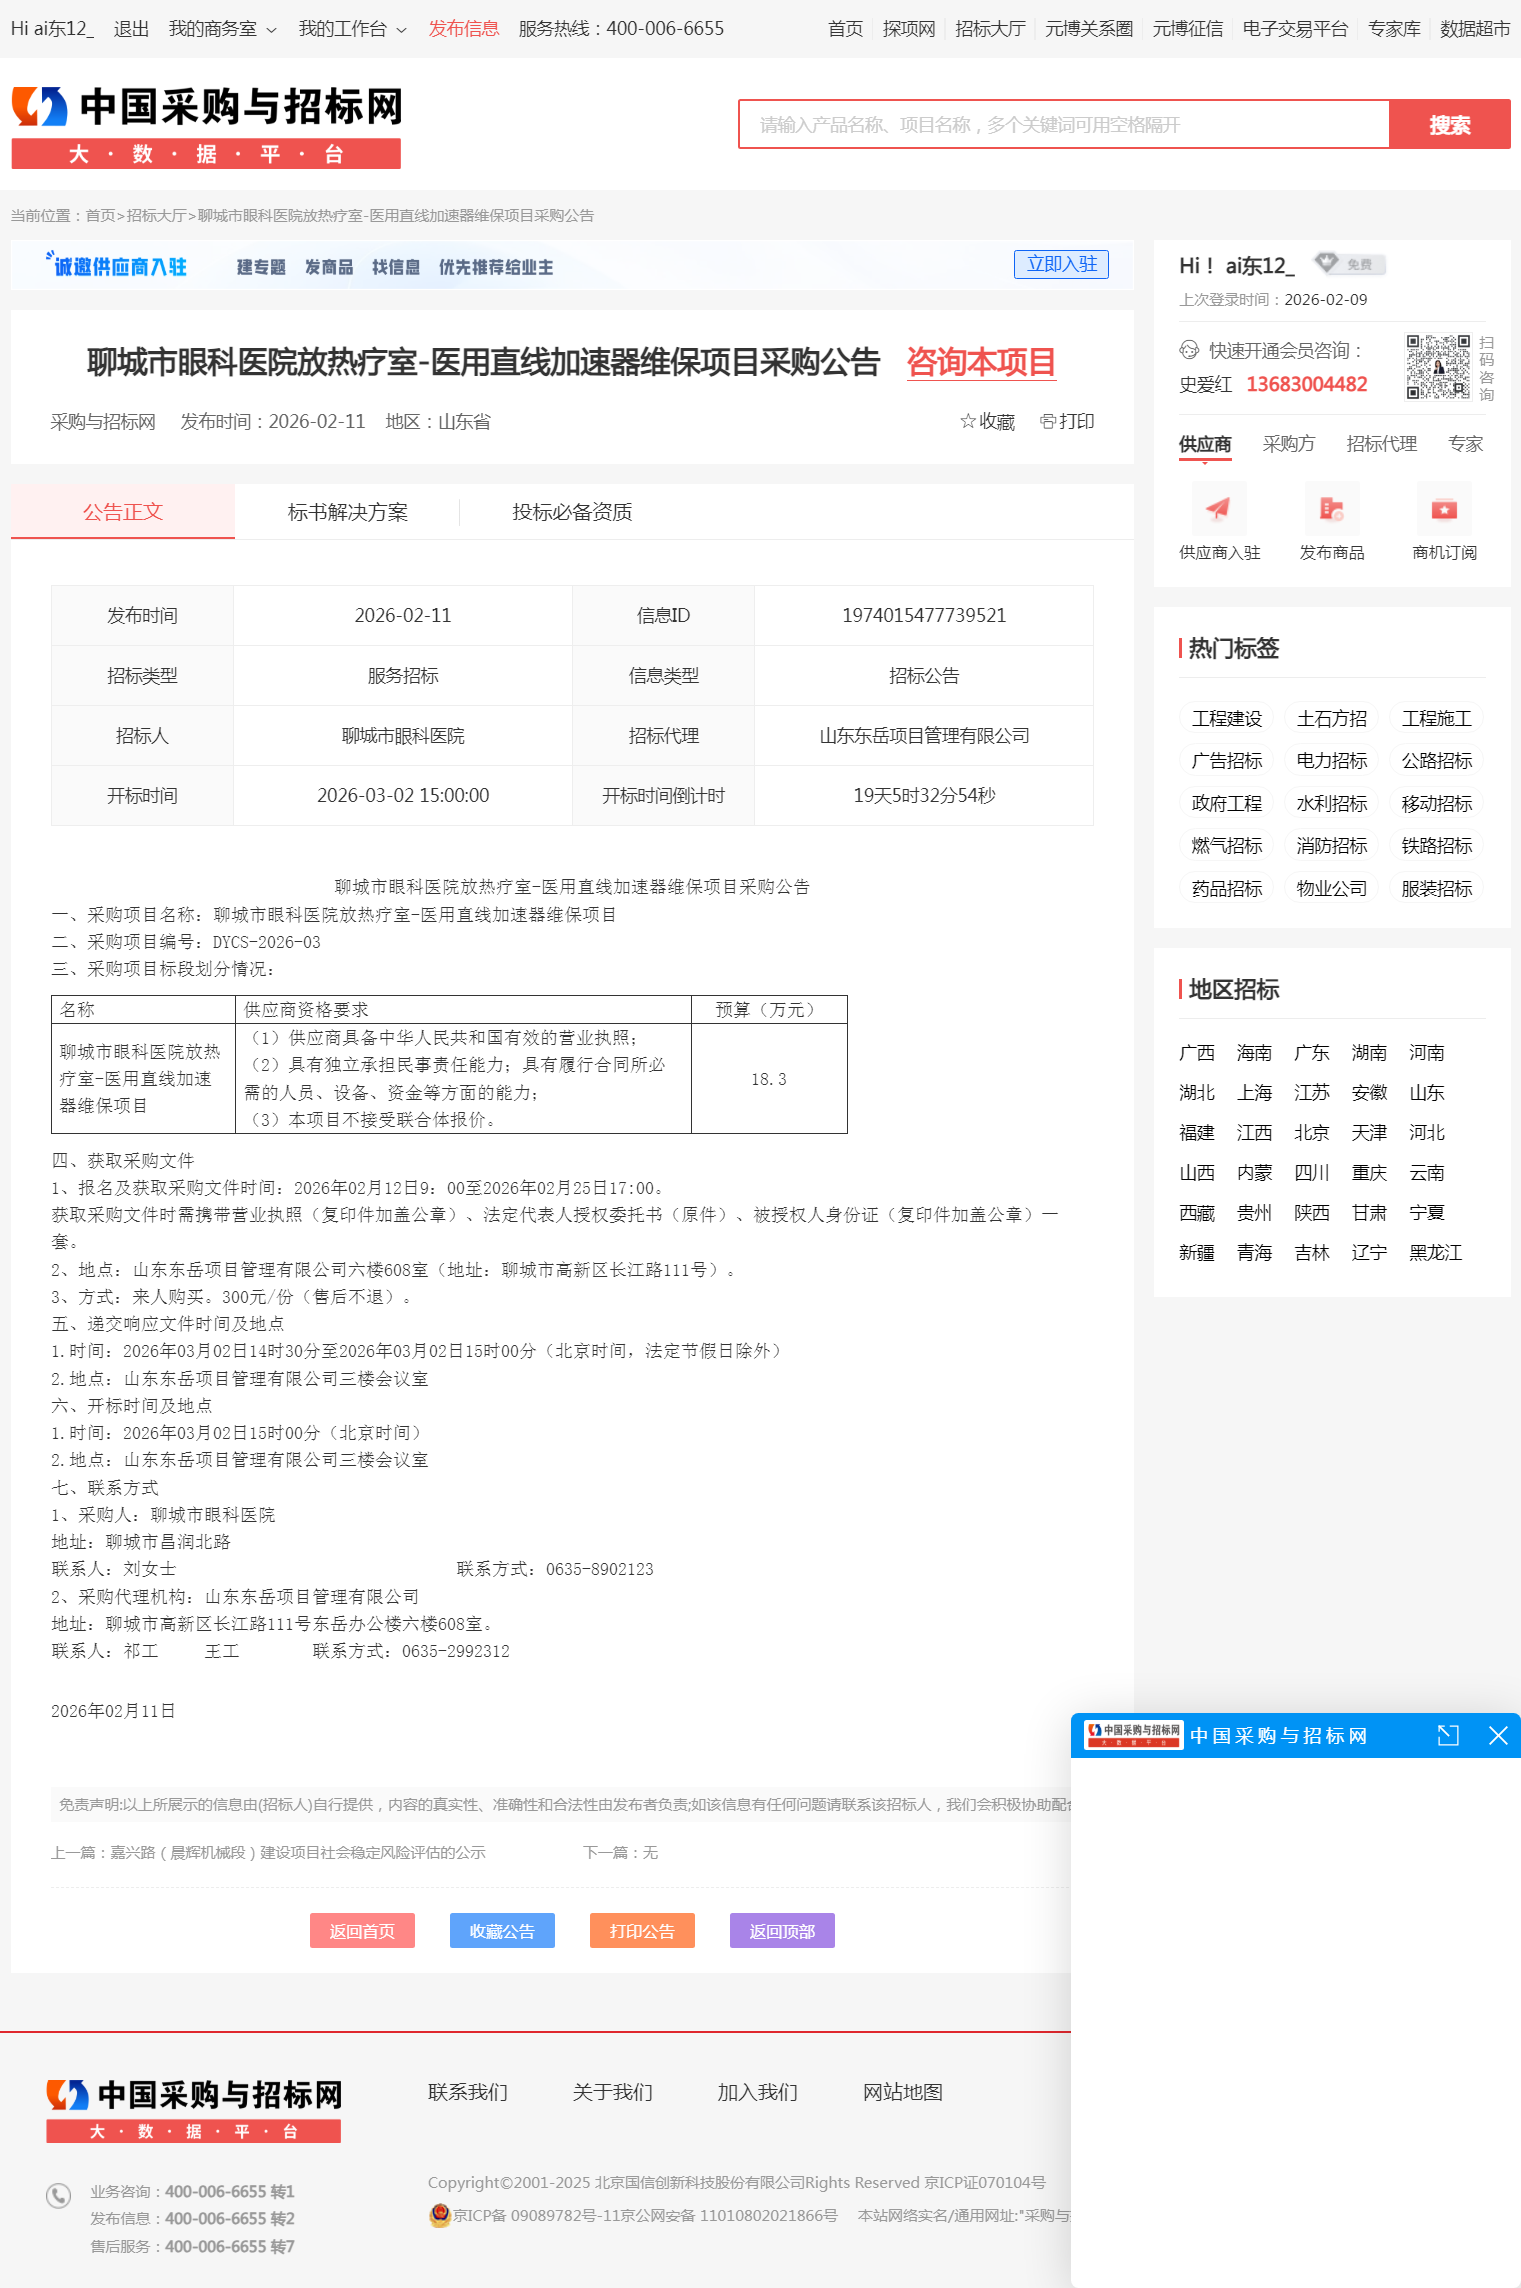Screen dimensions: 1521x2288
Task: Click the red 搜索 button
Action: click(x=1449, y=124)
